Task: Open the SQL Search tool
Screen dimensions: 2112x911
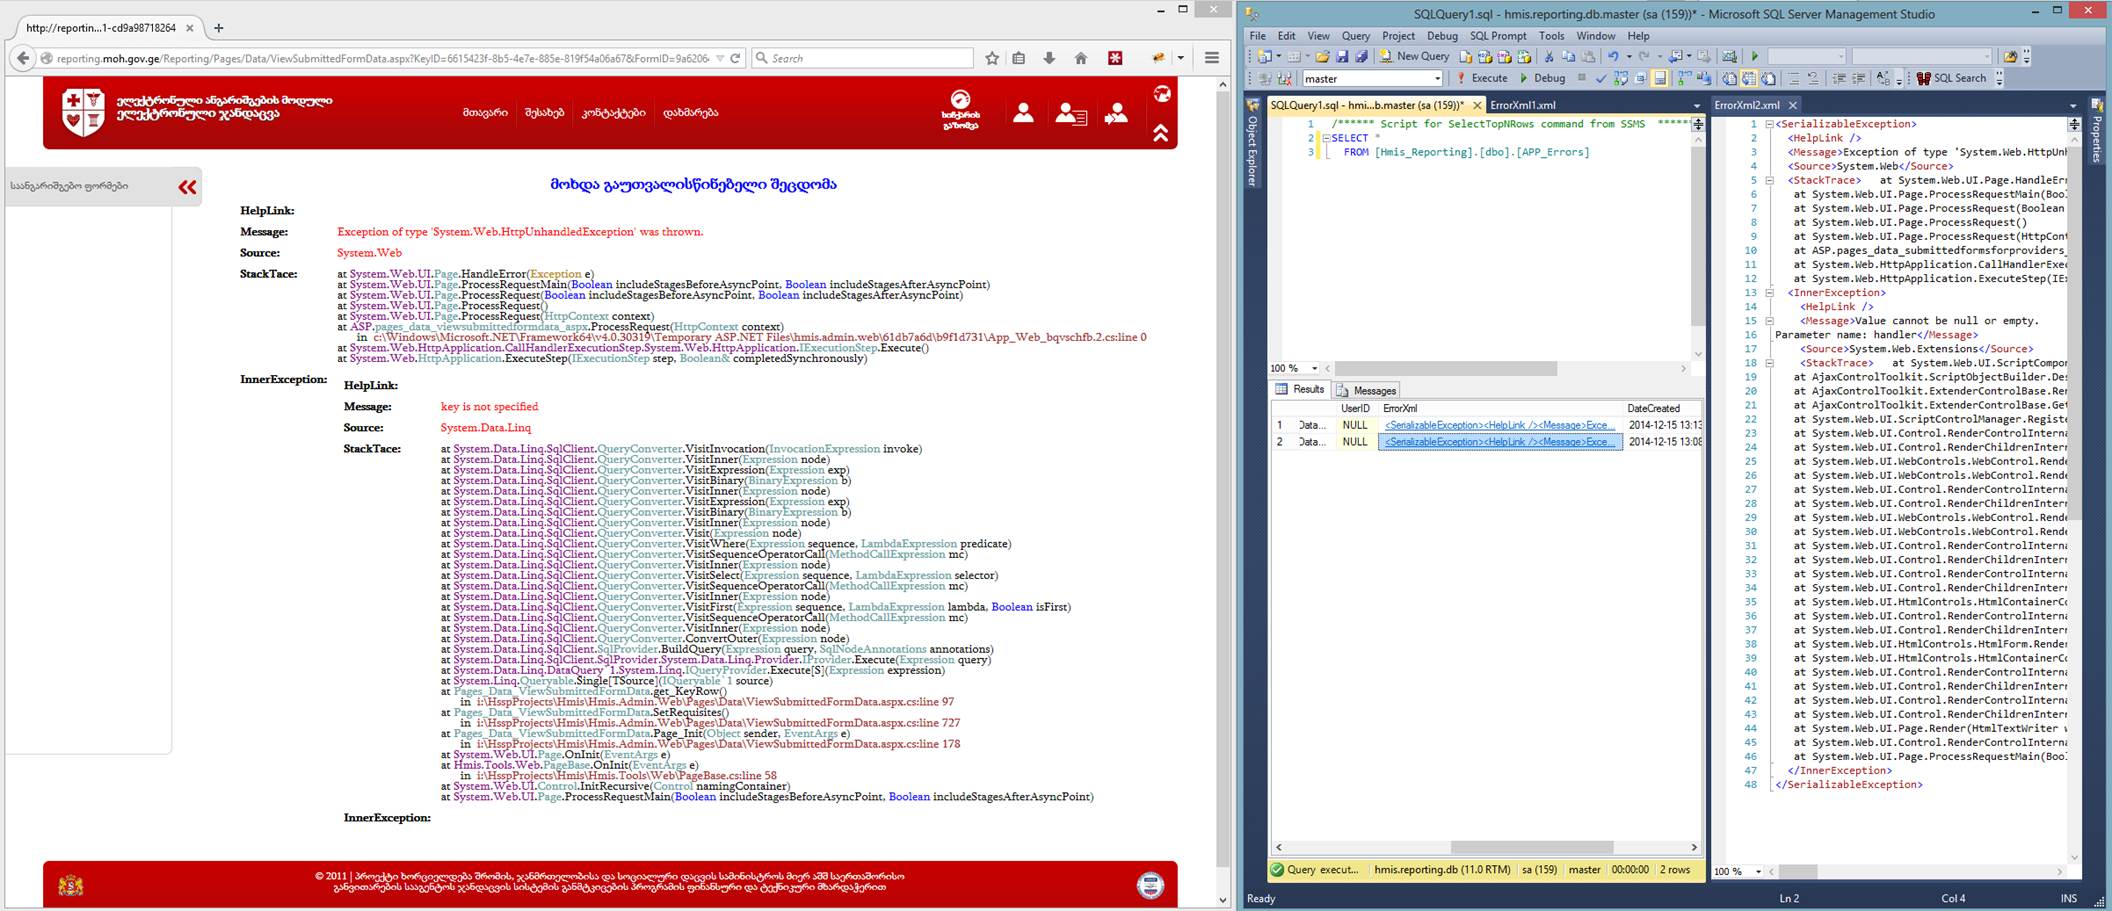Action: click(1951, 78)
